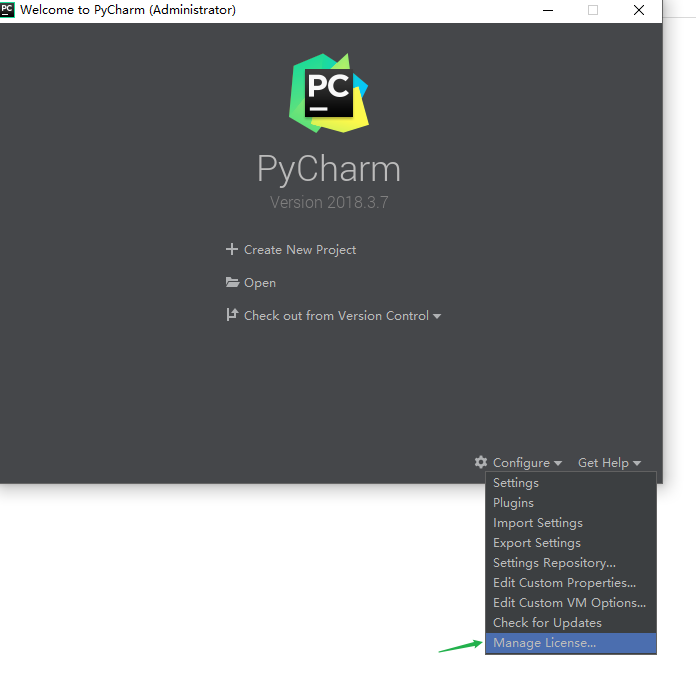Click the PyCharm logo in the window center

(328, 93)
